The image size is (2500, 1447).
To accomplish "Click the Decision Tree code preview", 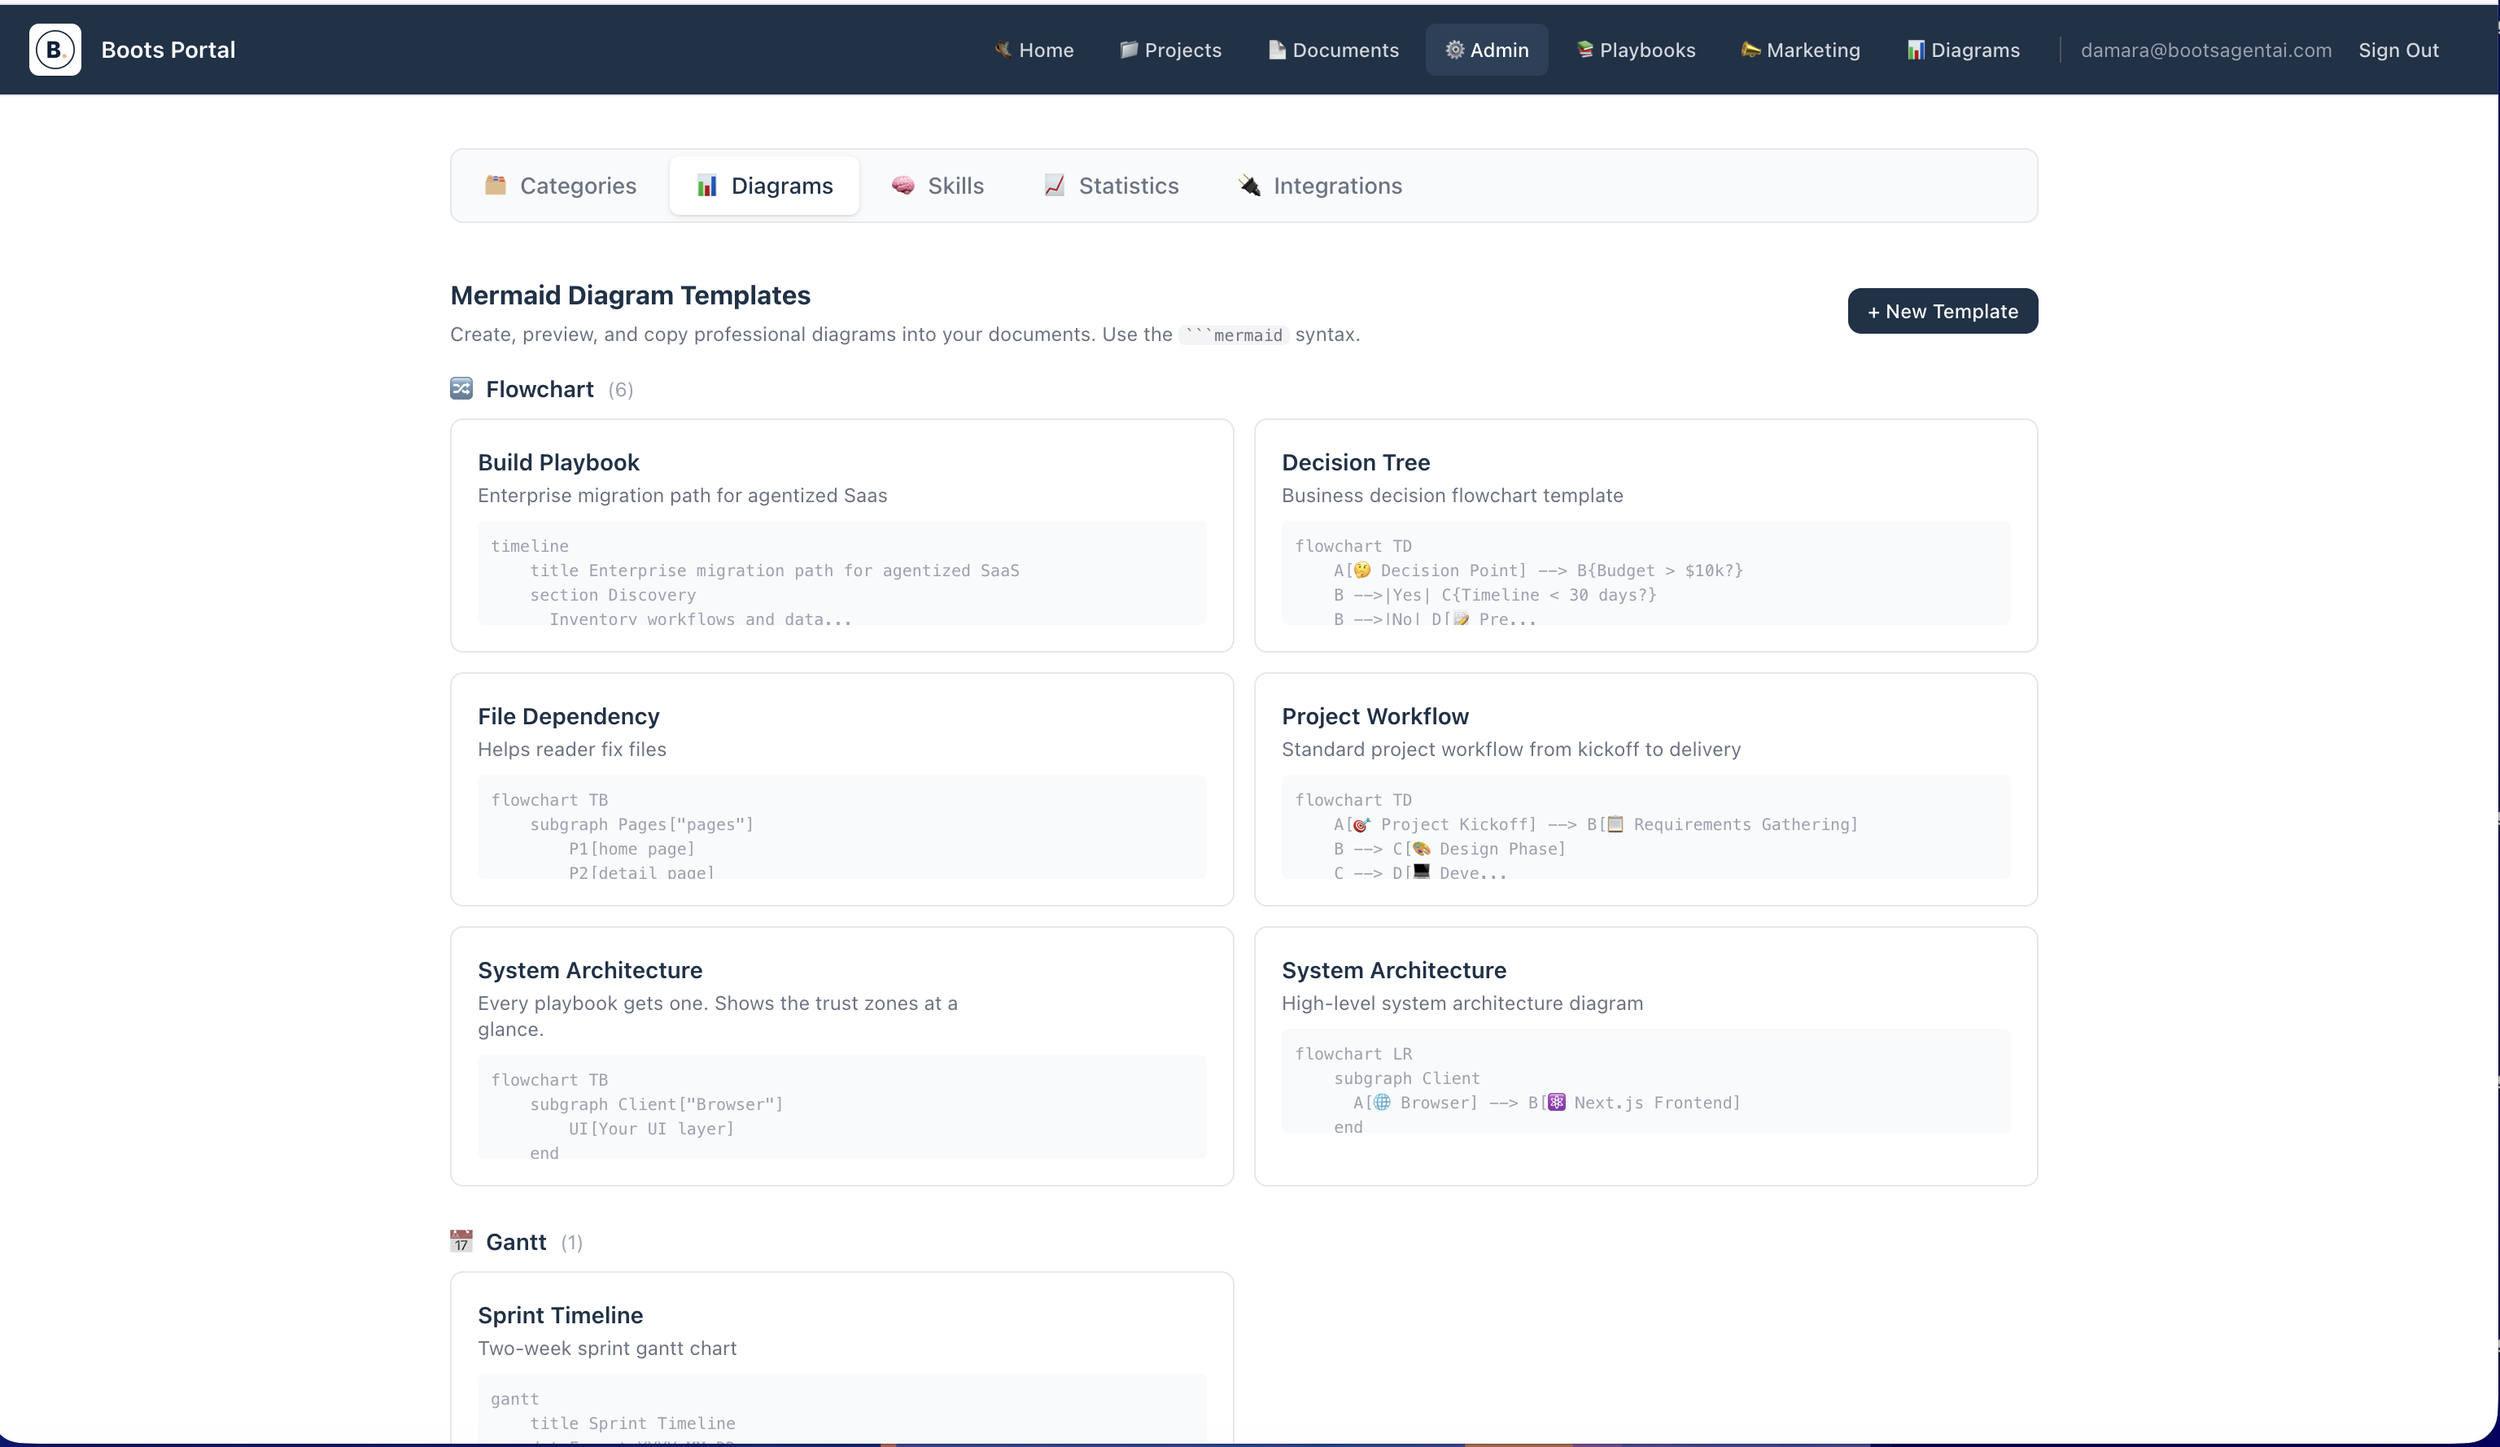I will 1646,573.
